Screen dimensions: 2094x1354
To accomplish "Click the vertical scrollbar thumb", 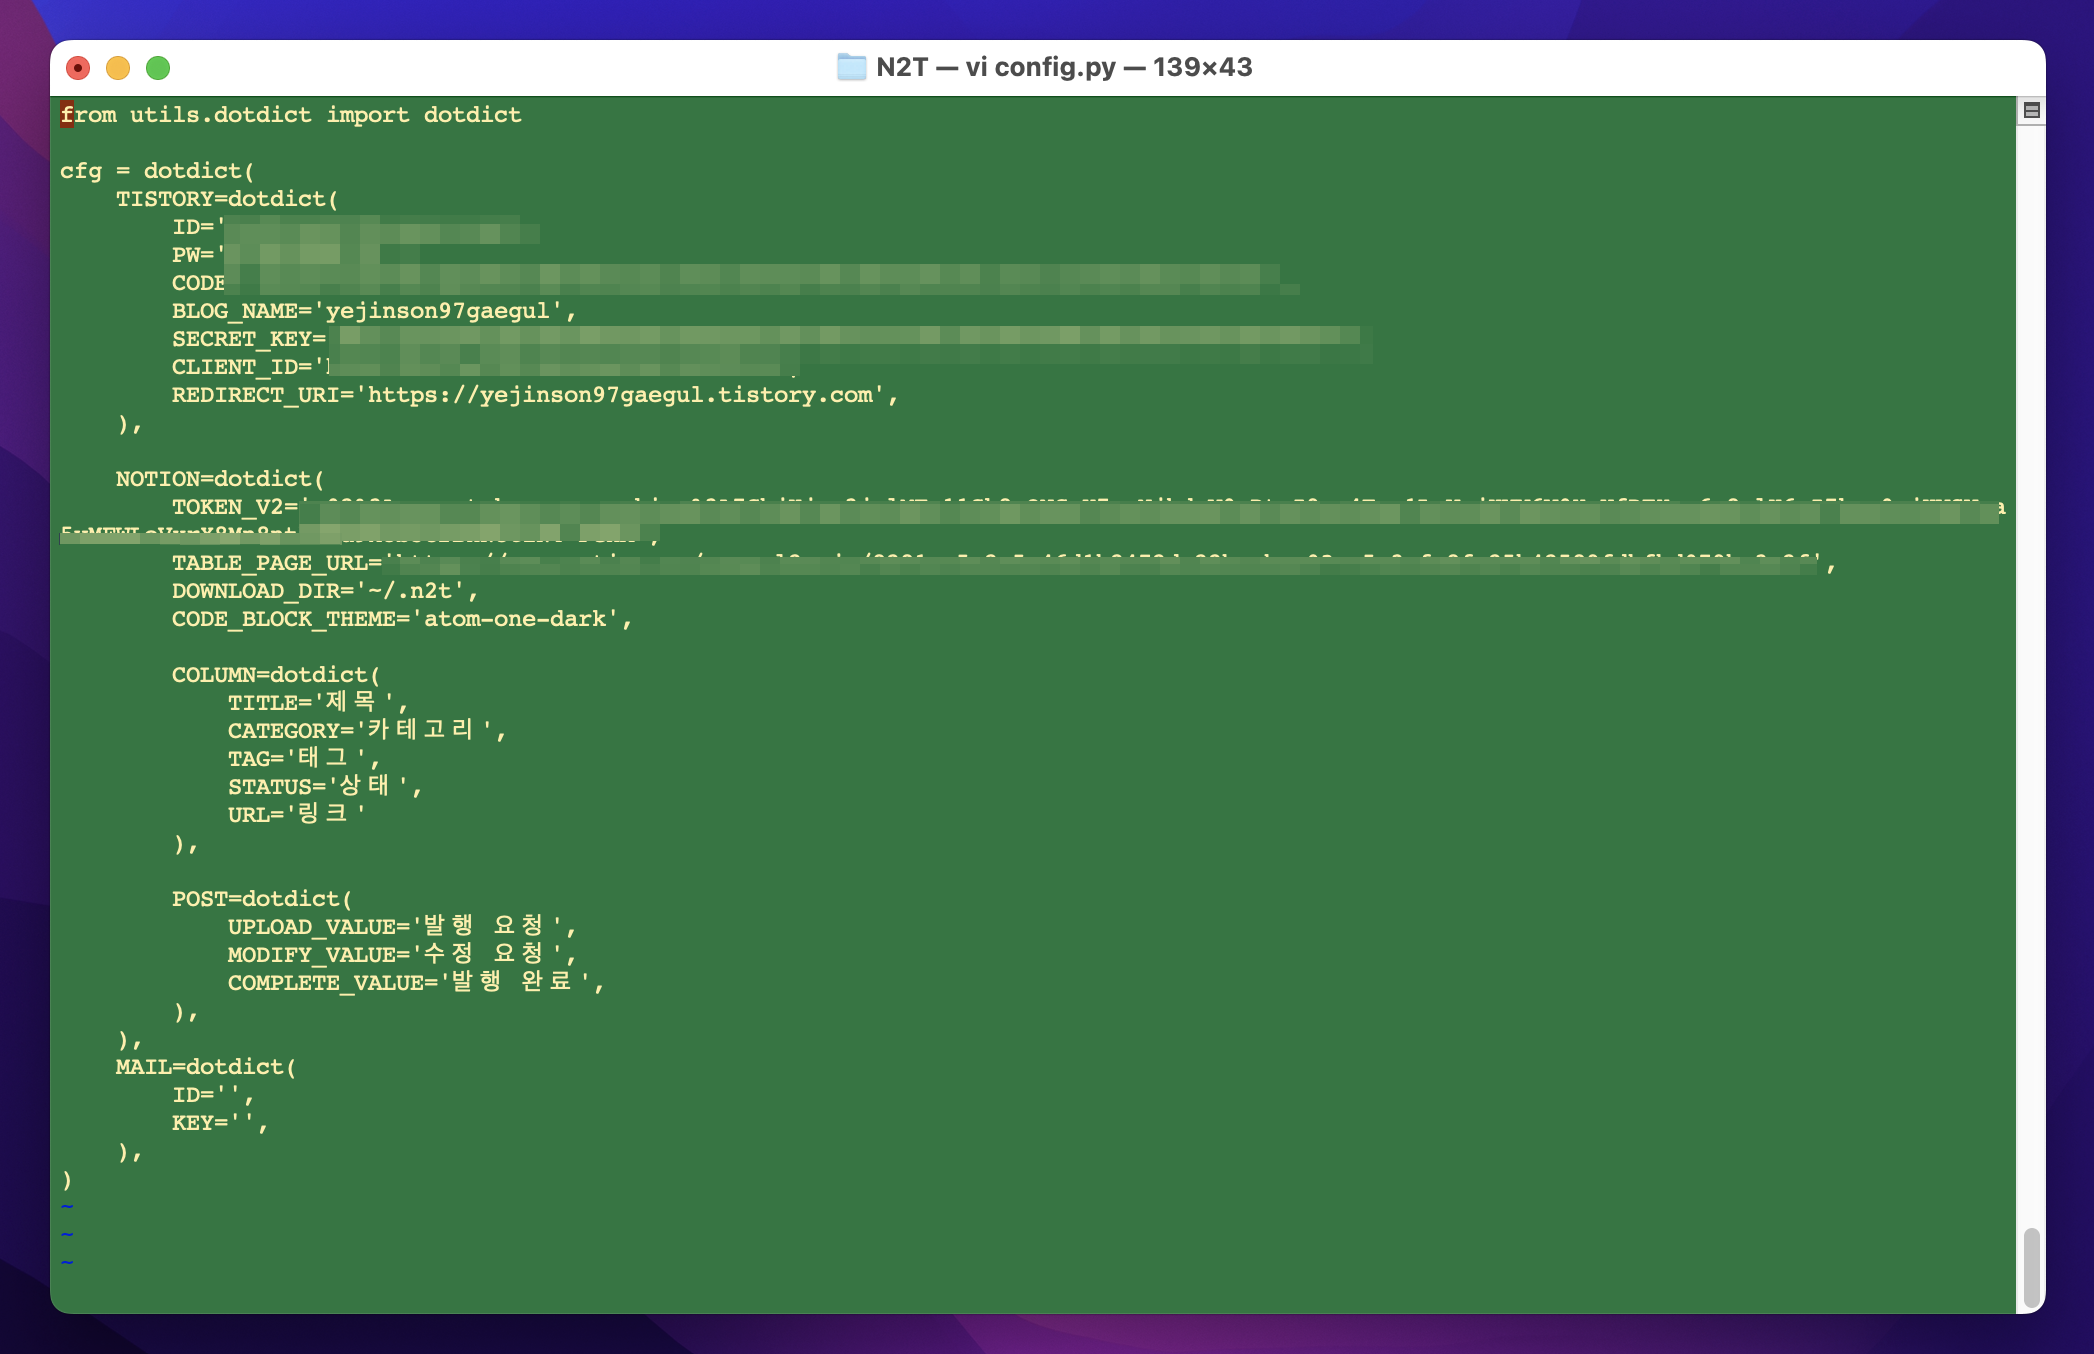I will point(2031,1267).
